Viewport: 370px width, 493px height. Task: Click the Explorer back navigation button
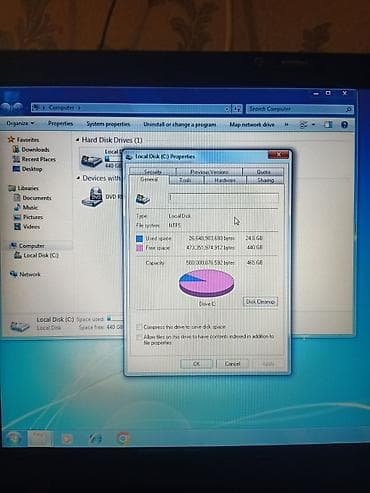coord(5,107)
